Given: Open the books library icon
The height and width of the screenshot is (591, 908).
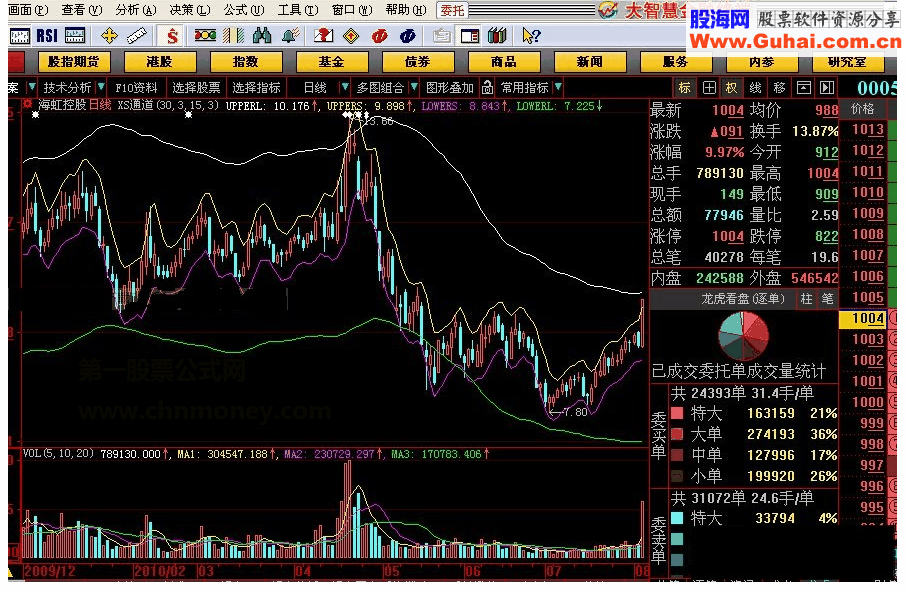Looking at the screenshot, I should point(497,36).
